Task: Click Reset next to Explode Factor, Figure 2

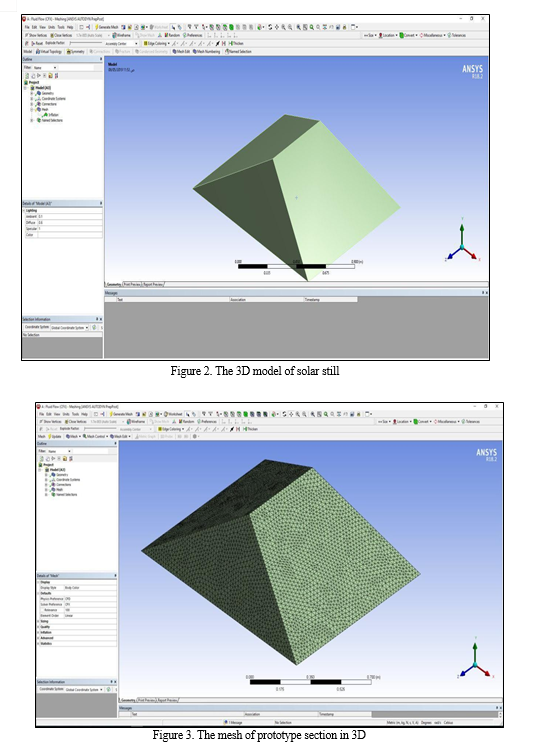Action: [37, 43]
